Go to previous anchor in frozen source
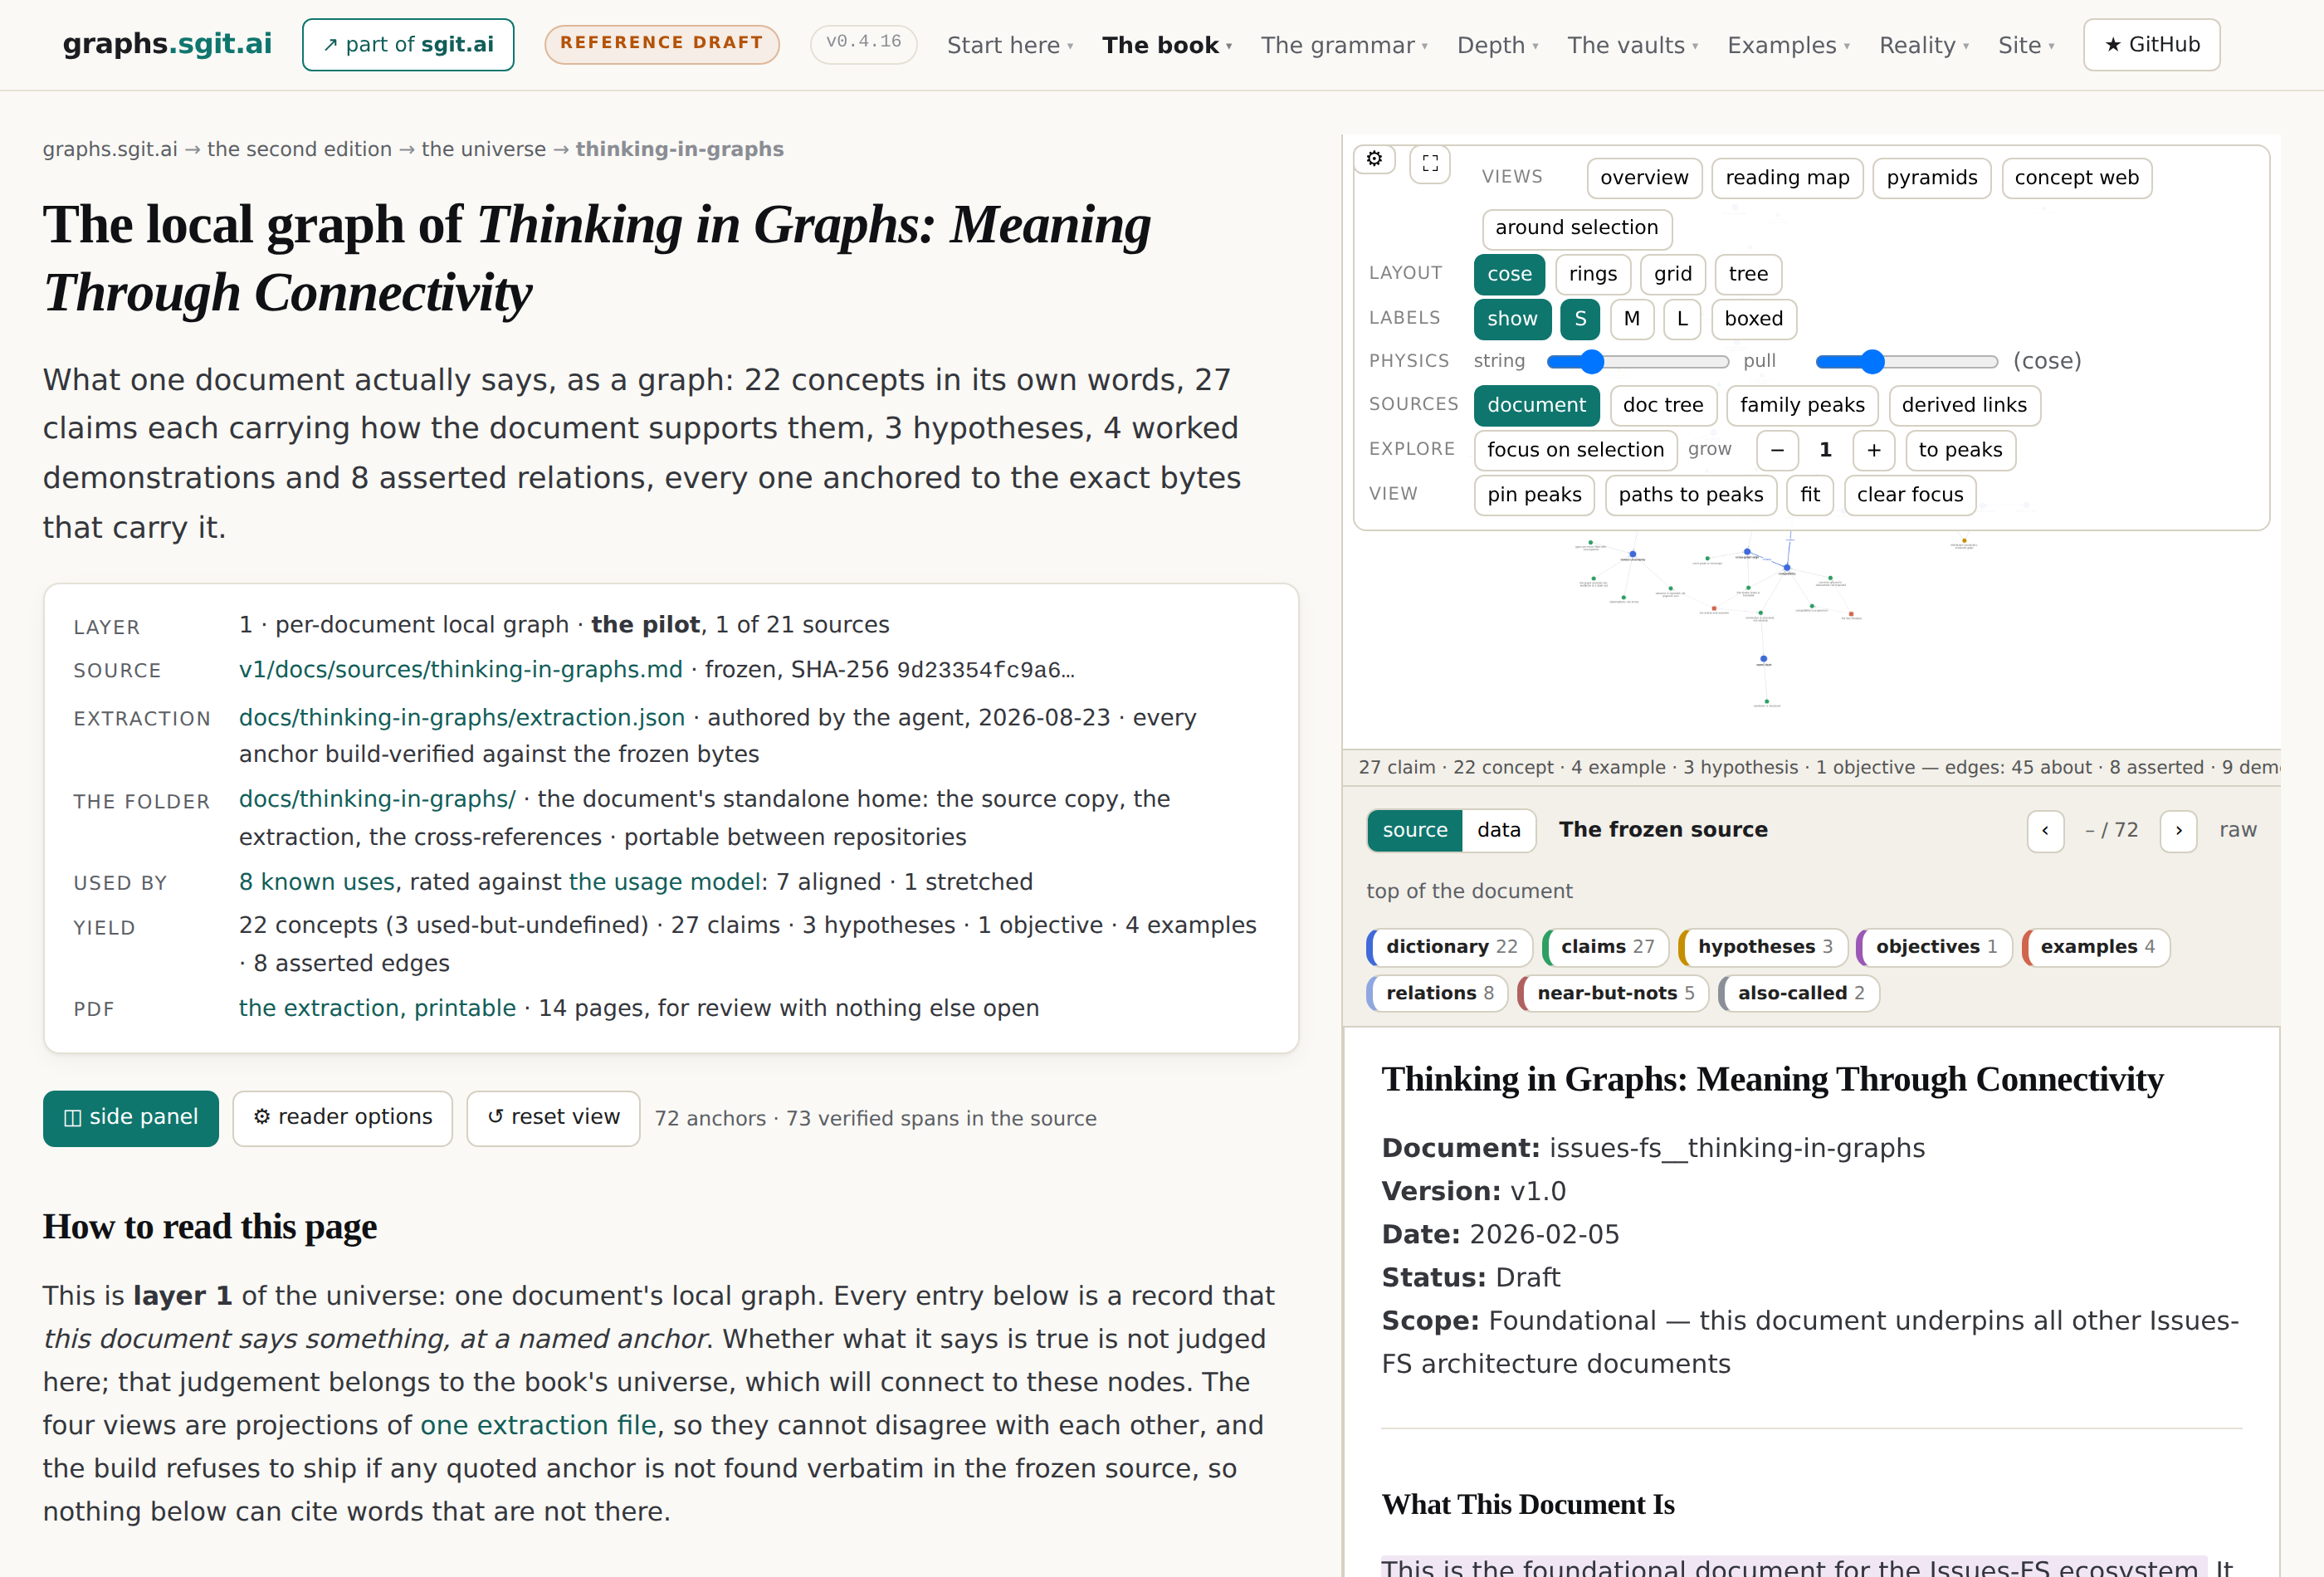Viewport: 2324px width, 1577px height. point(2045,831)
